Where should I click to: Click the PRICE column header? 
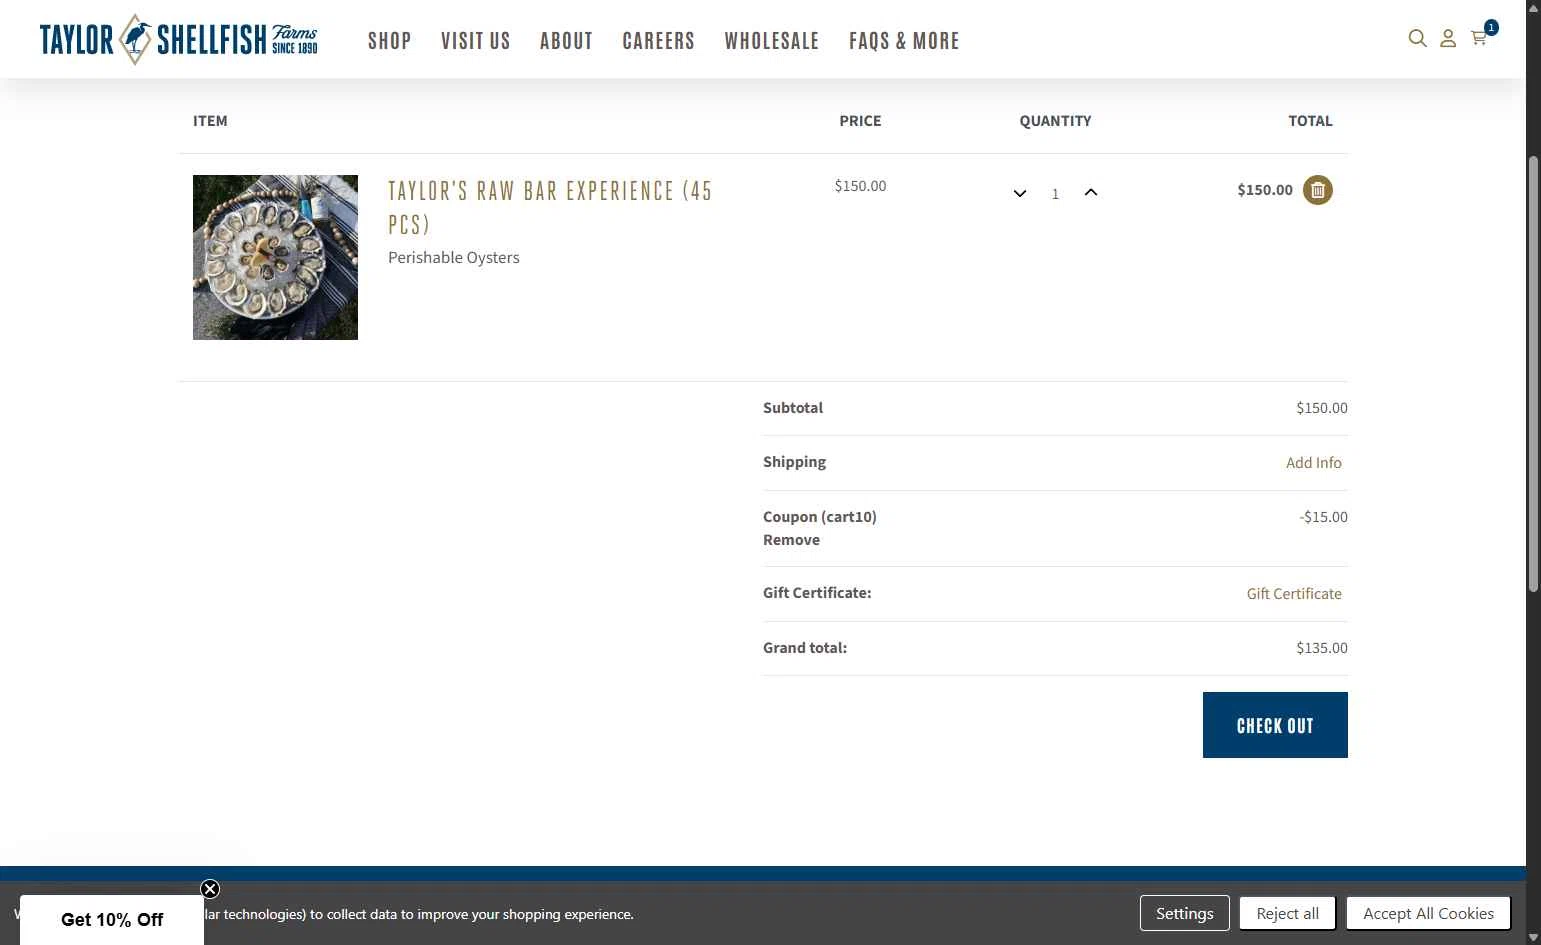click(860, 121)
